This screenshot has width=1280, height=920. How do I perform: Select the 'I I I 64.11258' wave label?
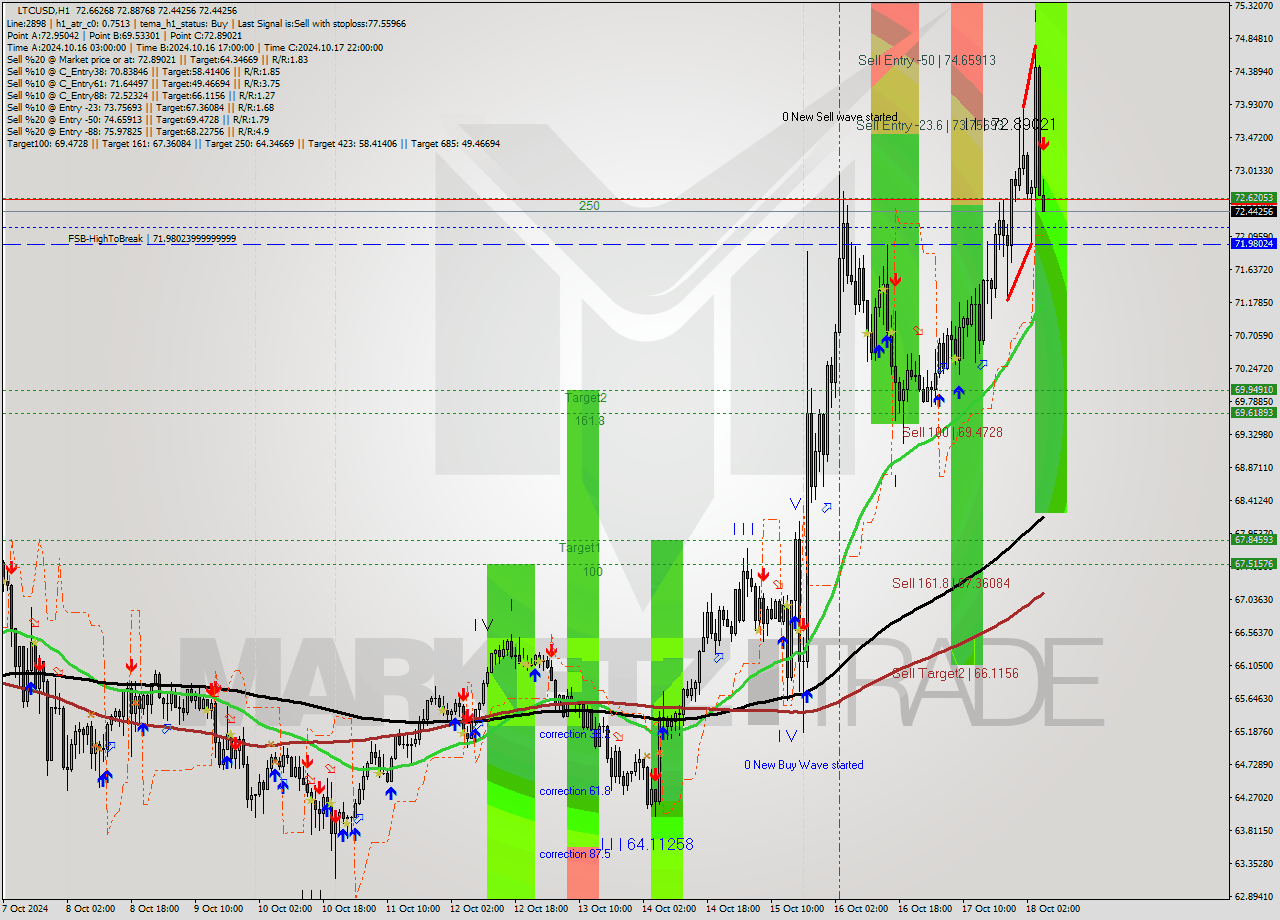click(647, 844)
